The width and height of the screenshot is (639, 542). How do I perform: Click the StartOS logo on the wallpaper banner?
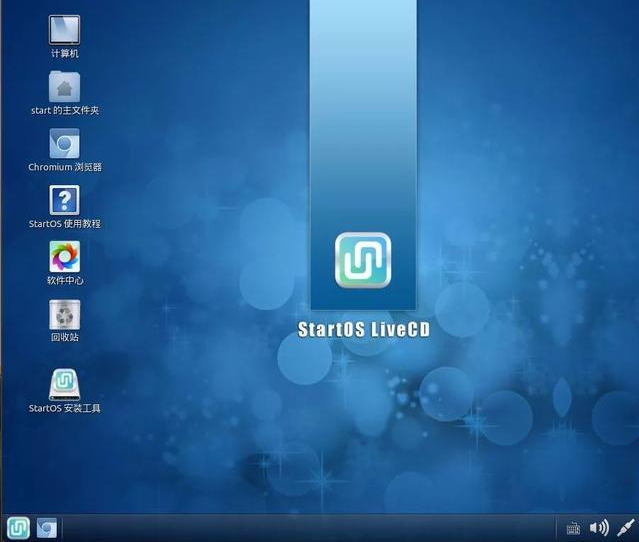point(363,261)
